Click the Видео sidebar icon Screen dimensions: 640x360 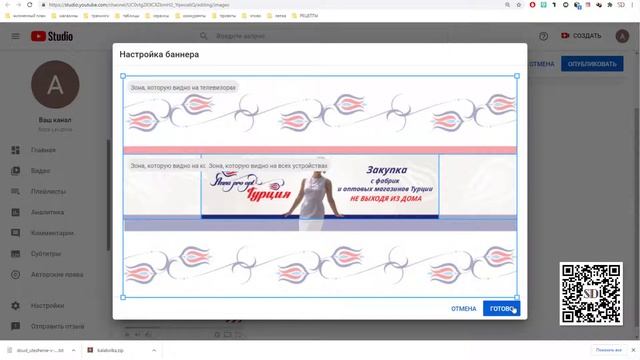point(16,171)
